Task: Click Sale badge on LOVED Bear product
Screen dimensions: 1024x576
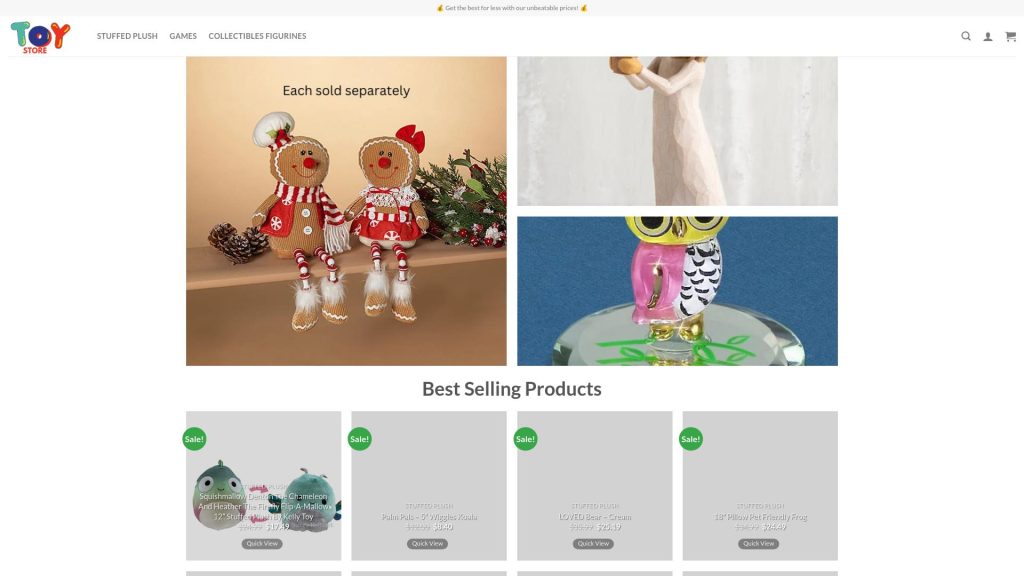Action: pyautogui.click(x=526, y=439)
